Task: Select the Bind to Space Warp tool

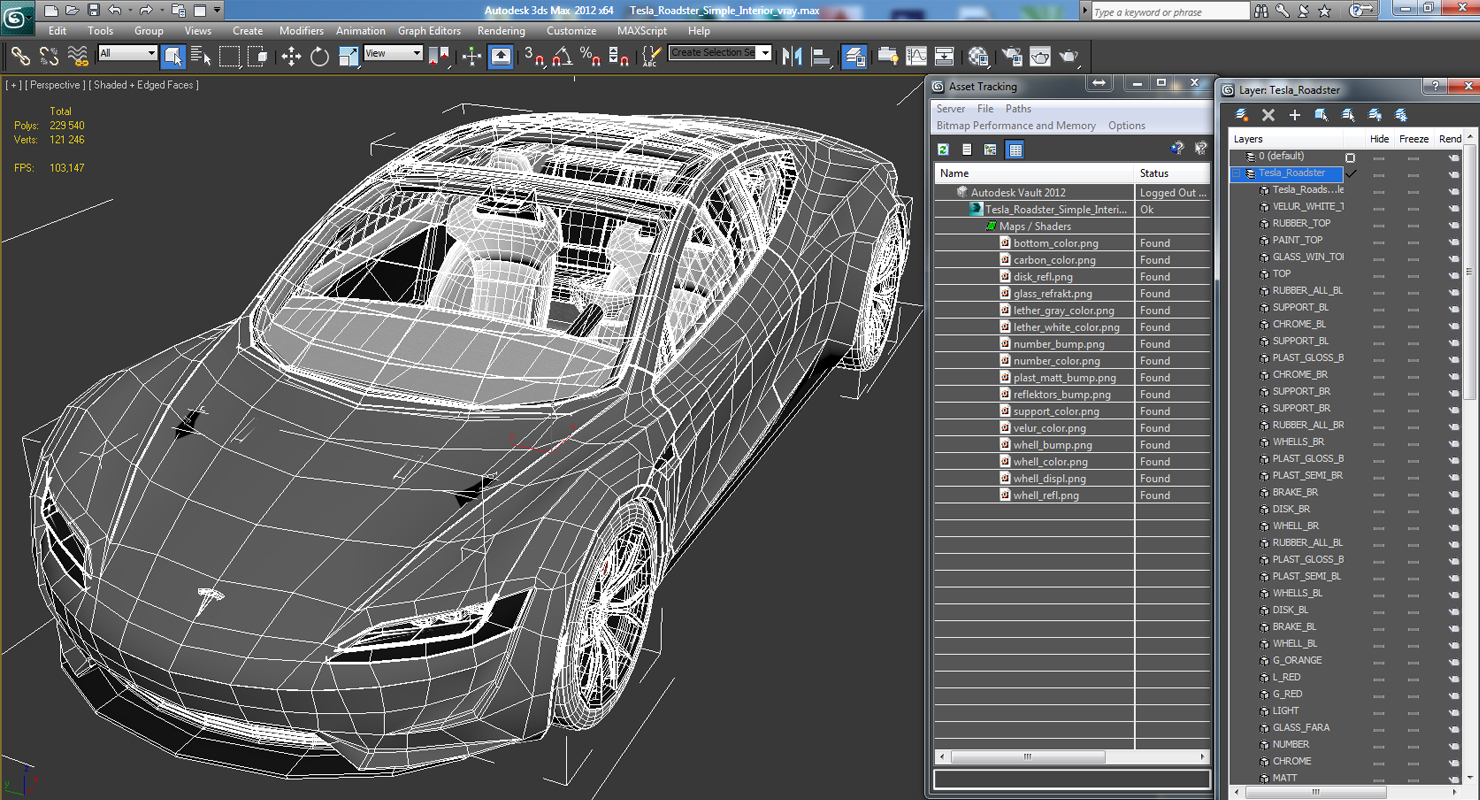Action: (78, 56)
